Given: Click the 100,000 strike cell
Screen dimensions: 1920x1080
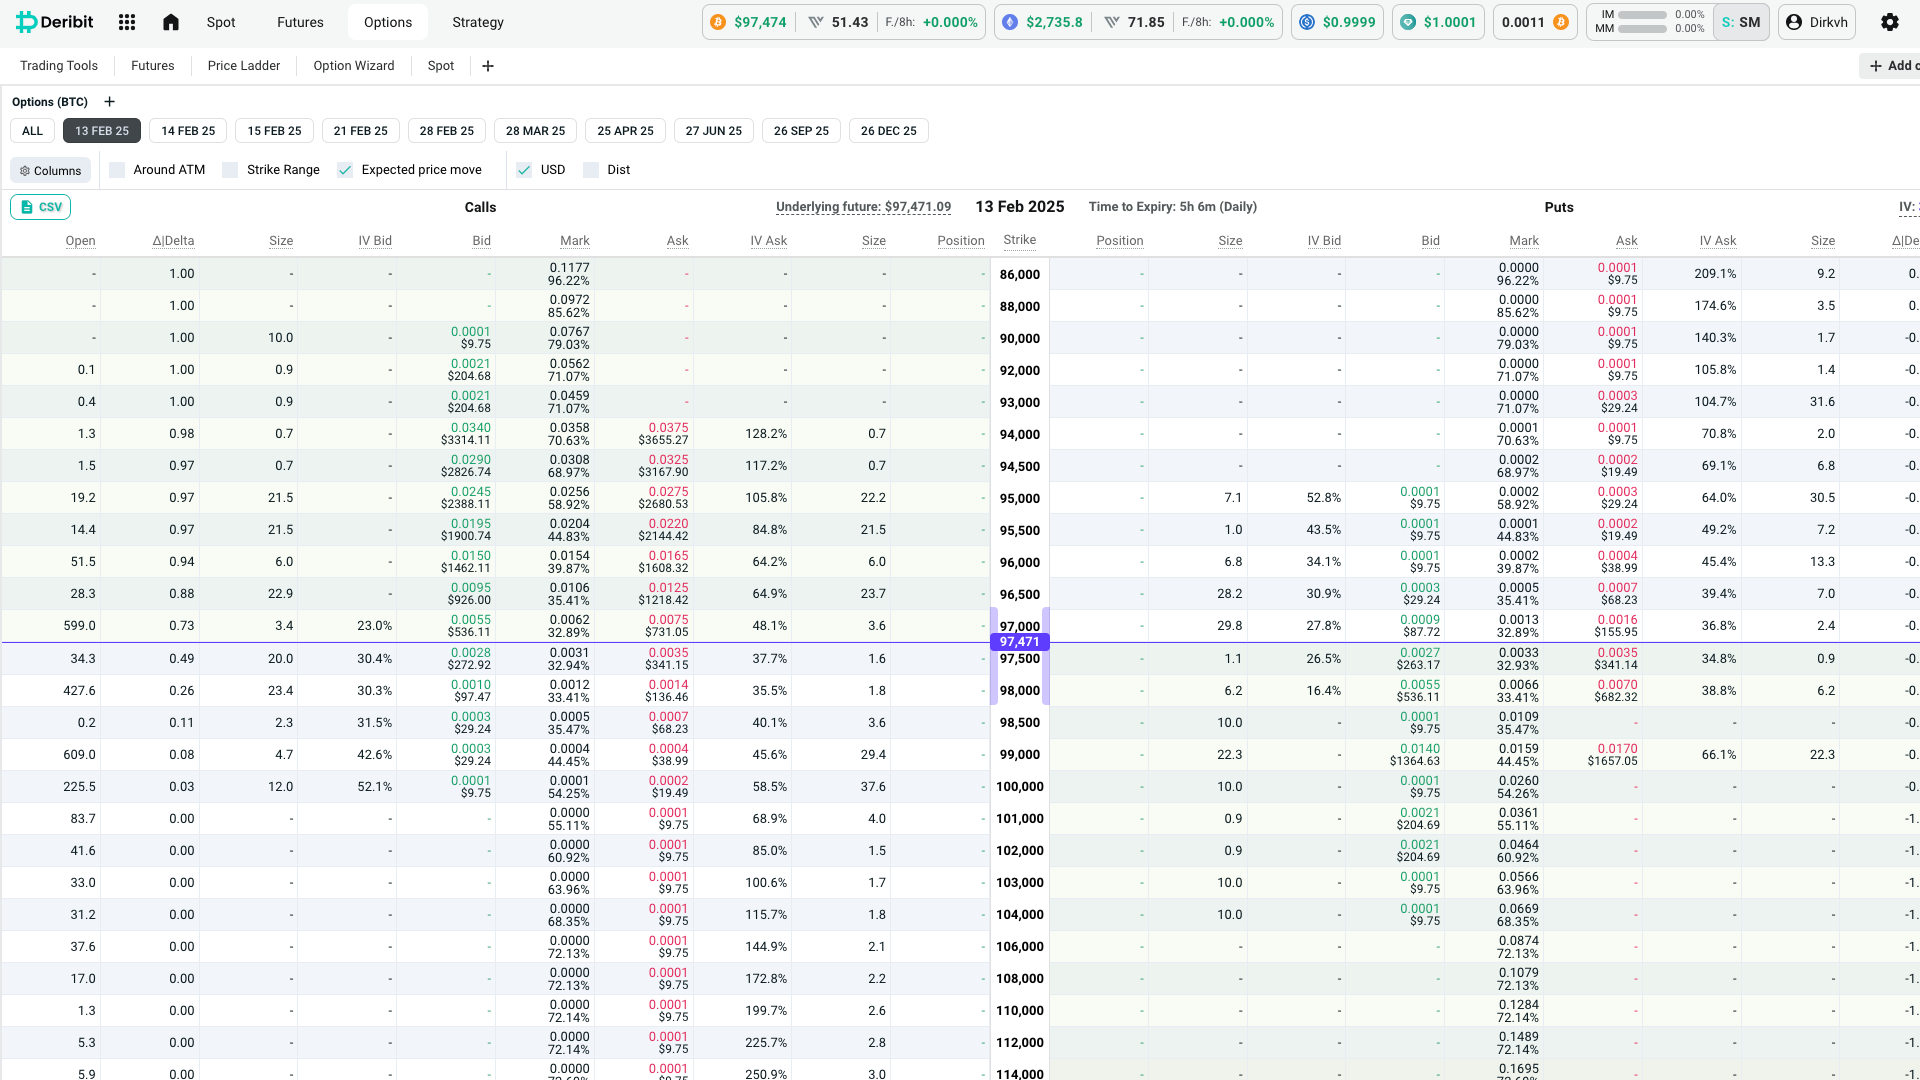Looking at the screenshot, I should coord(1020,787).
